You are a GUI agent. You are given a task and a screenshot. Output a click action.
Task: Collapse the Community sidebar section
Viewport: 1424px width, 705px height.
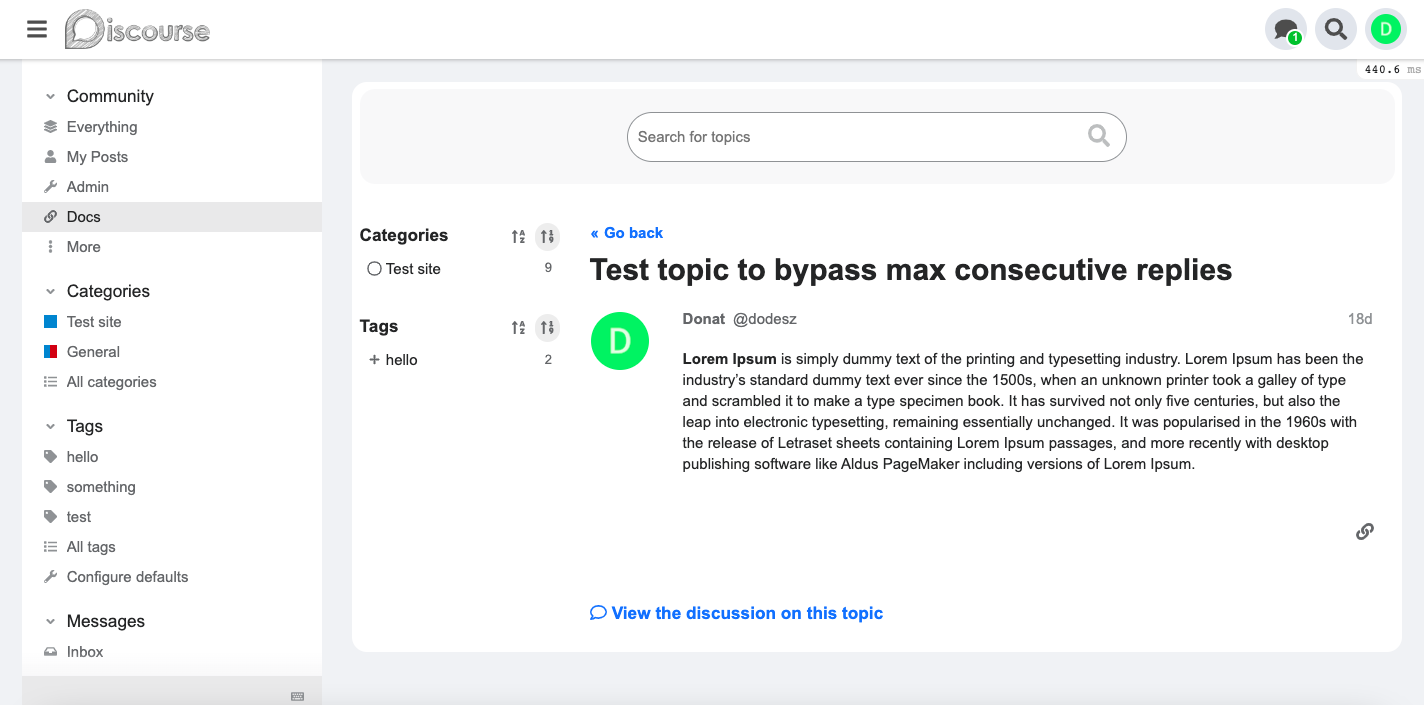point(50,97)
